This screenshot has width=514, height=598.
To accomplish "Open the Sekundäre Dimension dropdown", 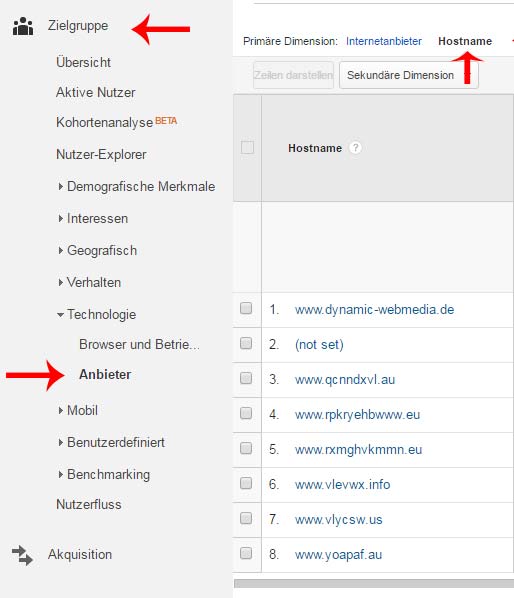I will (x=409, y=75).
